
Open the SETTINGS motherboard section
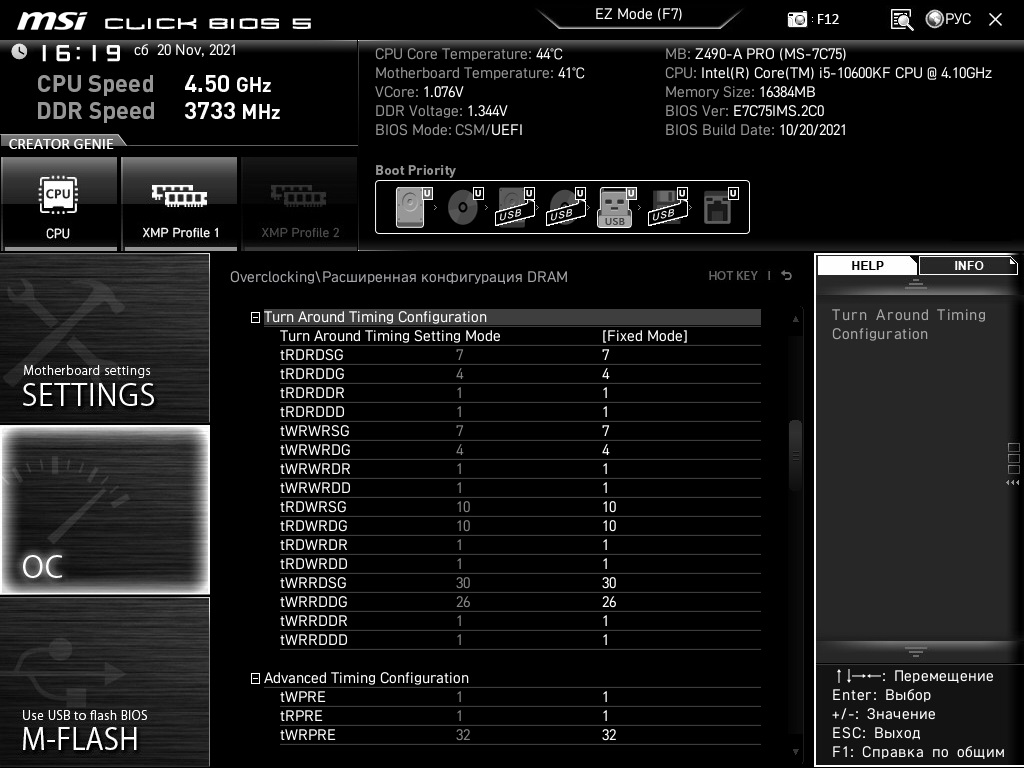104,338
